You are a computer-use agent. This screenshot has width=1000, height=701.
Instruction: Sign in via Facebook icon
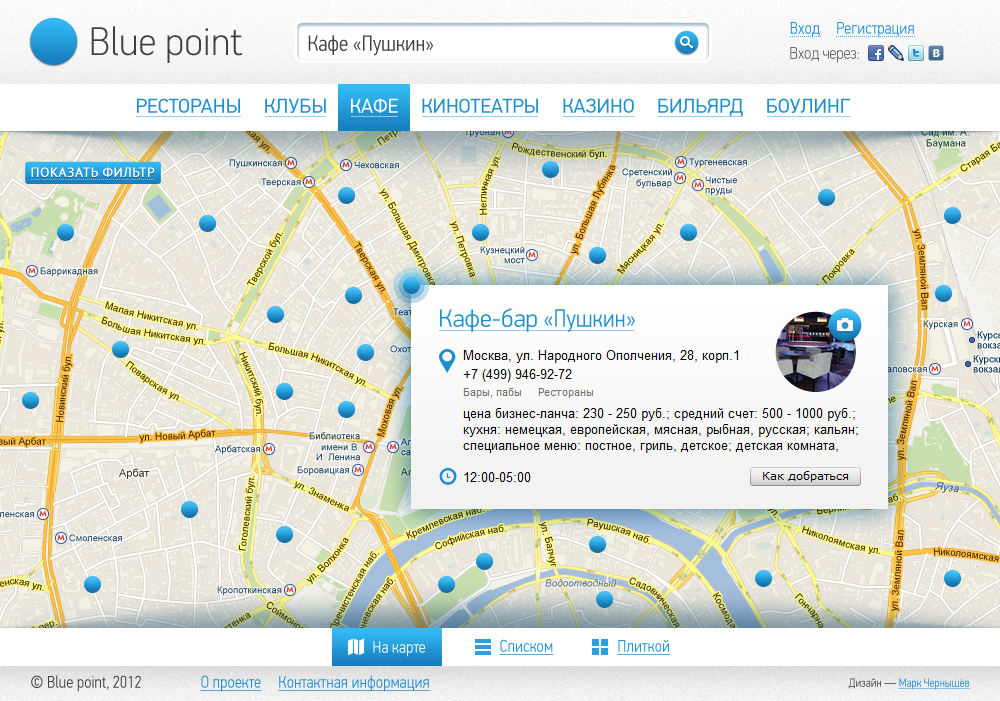pyautogui.click(x=876, y=54)
